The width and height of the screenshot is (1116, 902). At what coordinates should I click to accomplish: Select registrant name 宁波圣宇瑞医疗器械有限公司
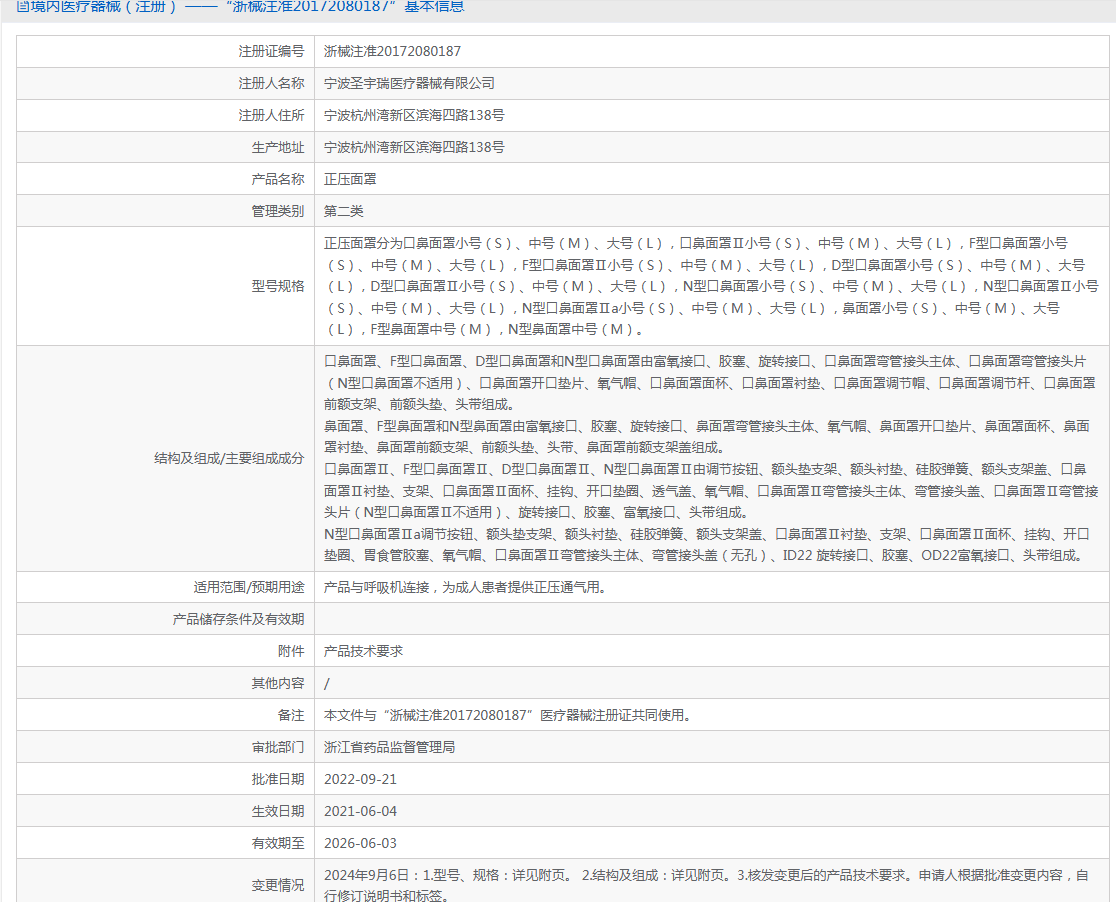coord(409,83)
